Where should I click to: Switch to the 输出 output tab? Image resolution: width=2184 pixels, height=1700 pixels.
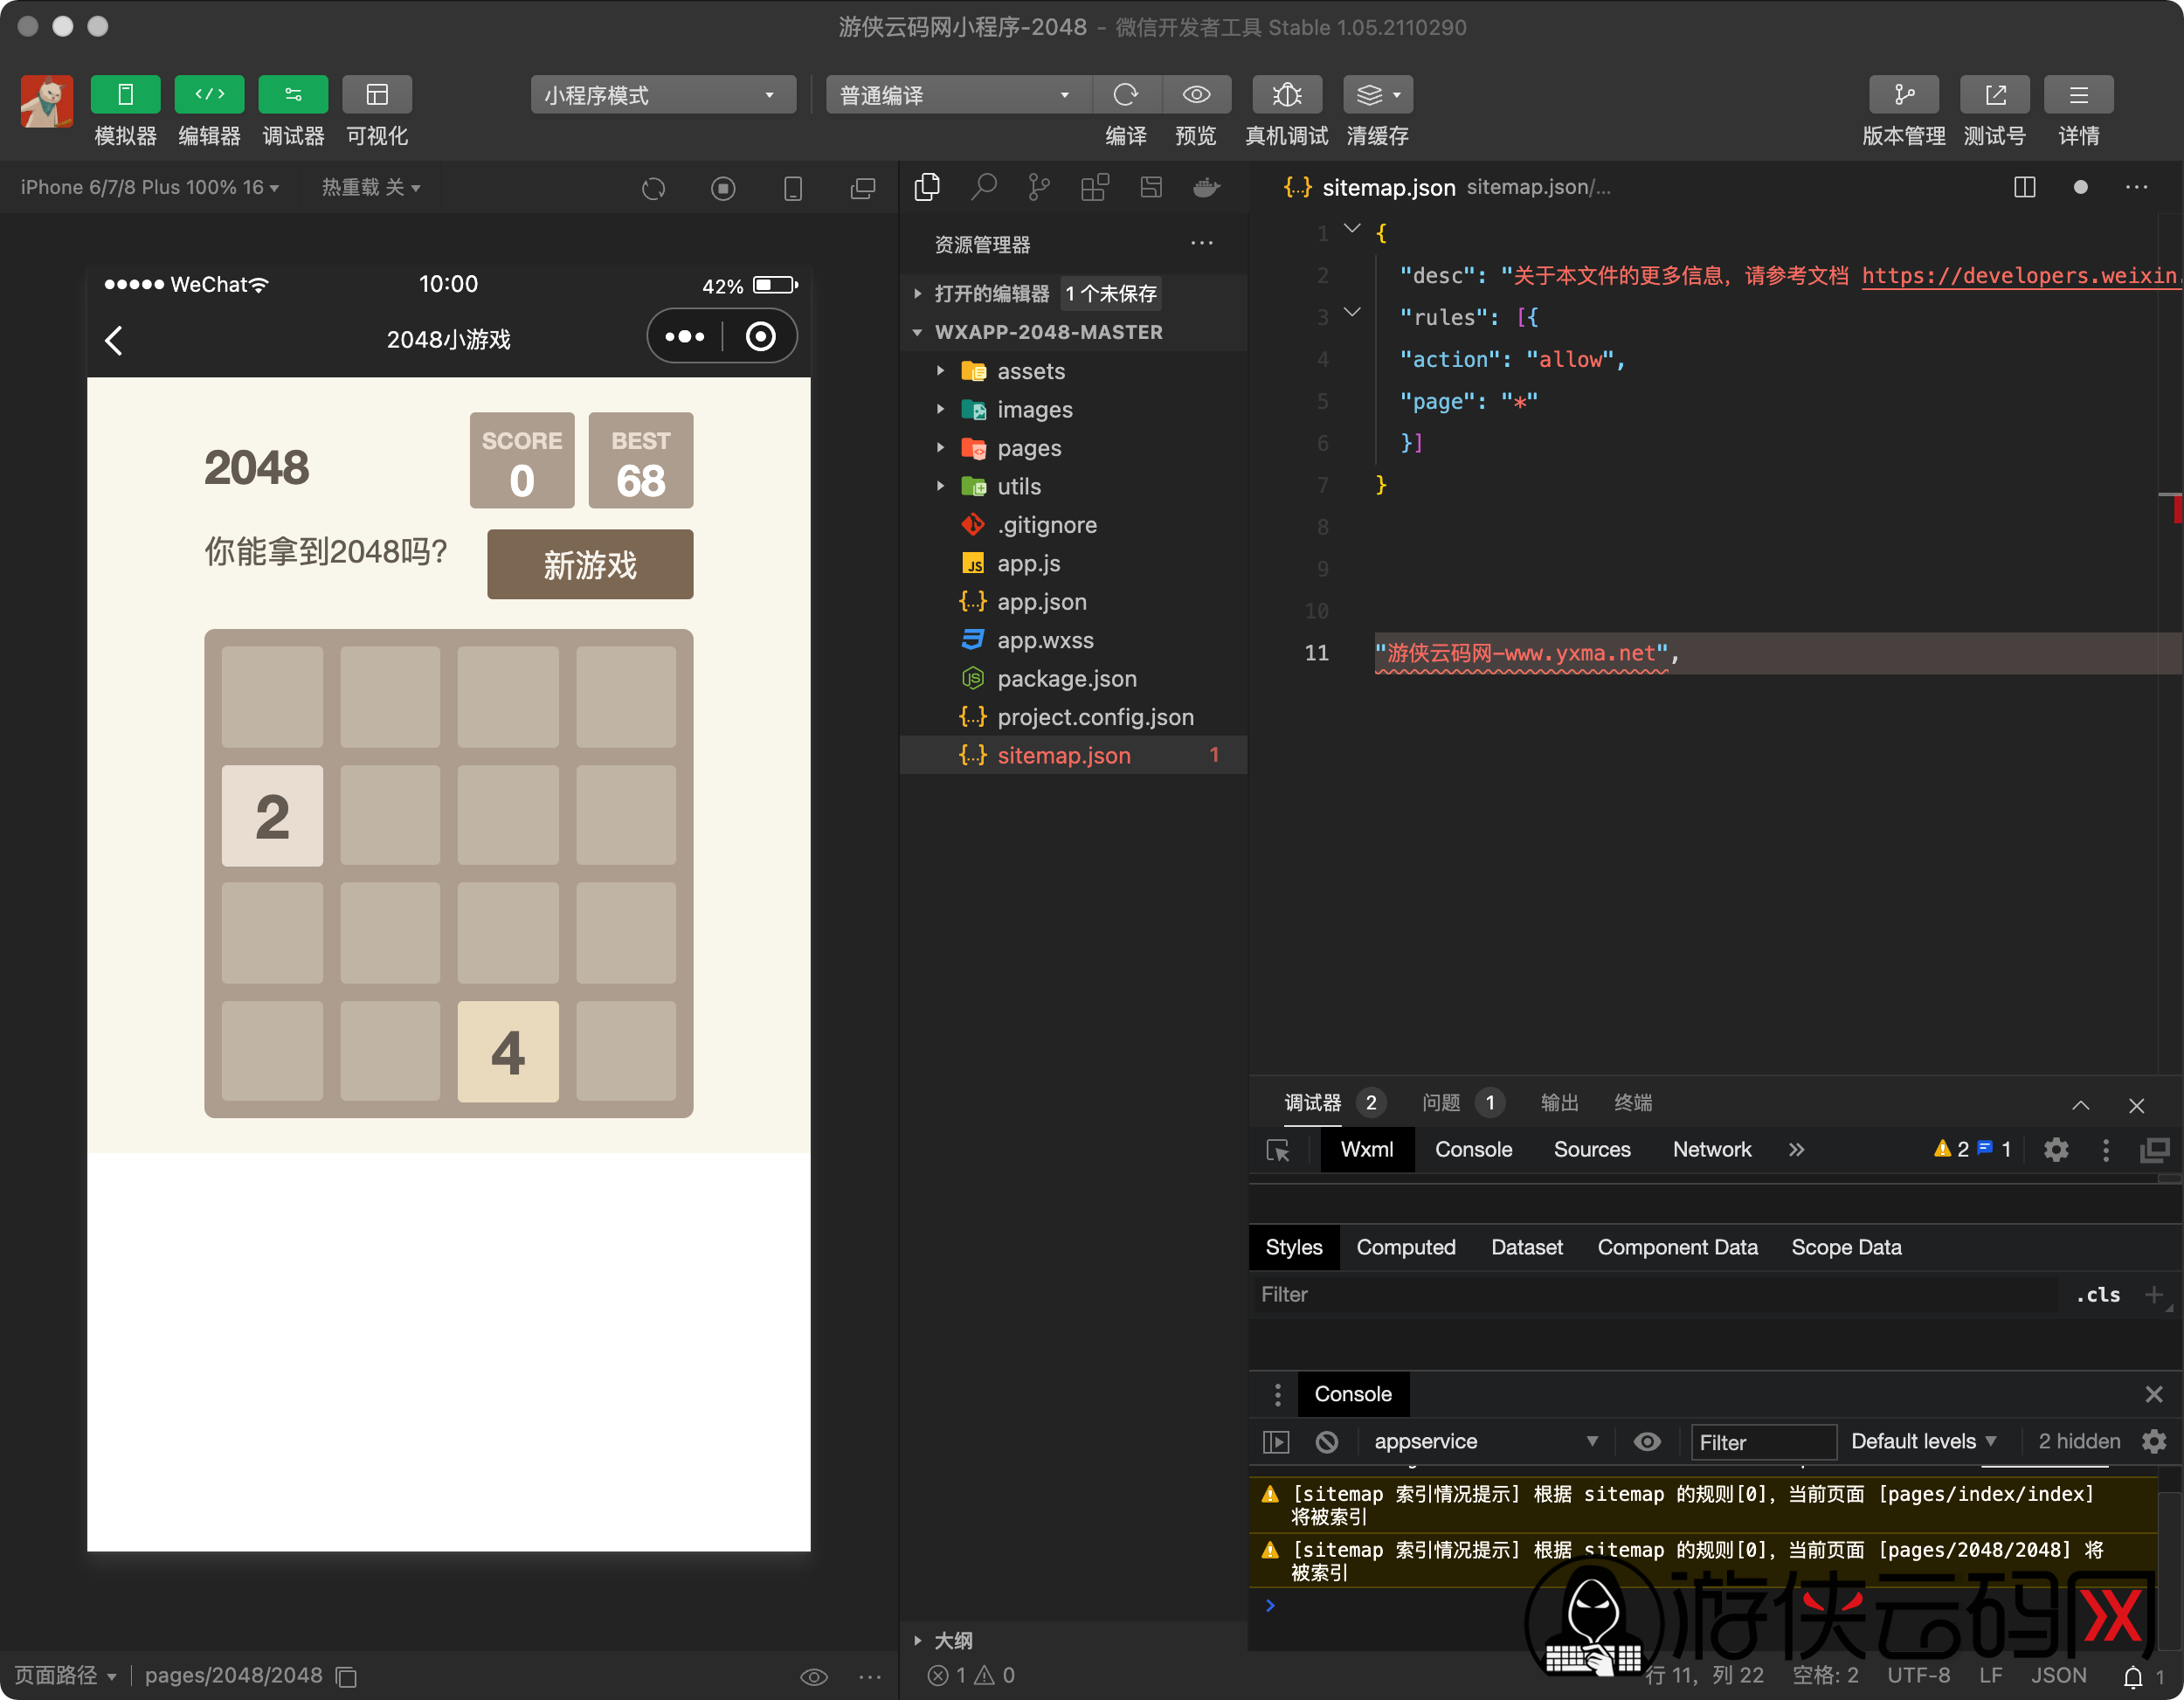point(1560,1102)
